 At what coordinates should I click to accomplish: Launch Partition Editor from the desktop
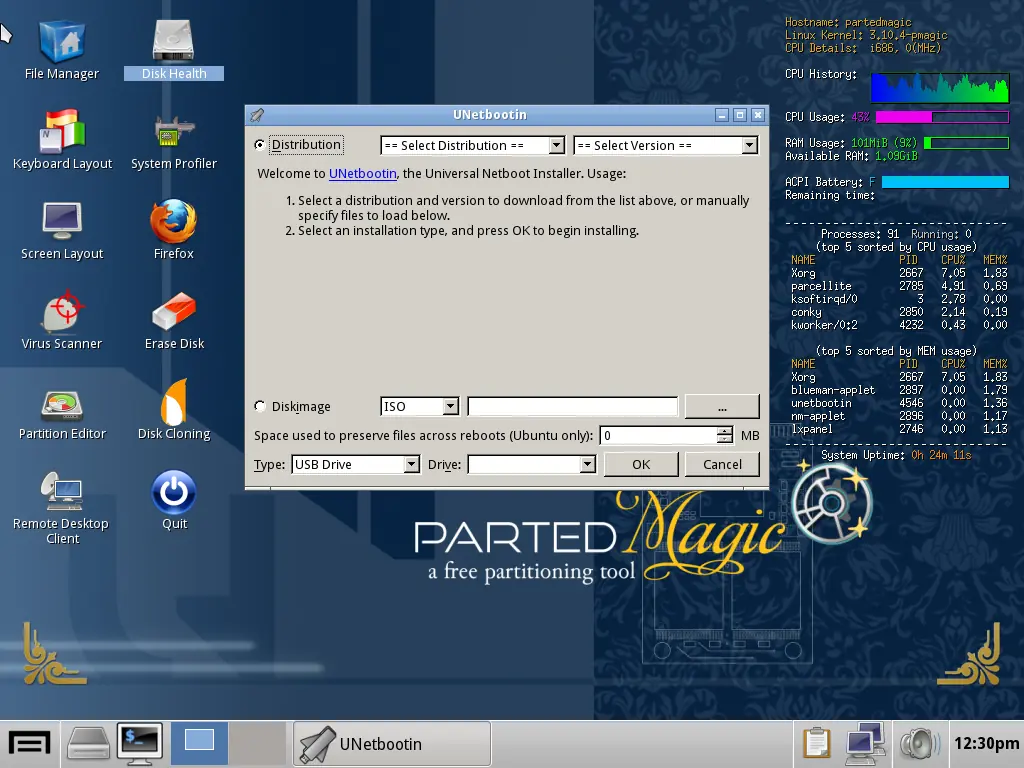point(62,414)
